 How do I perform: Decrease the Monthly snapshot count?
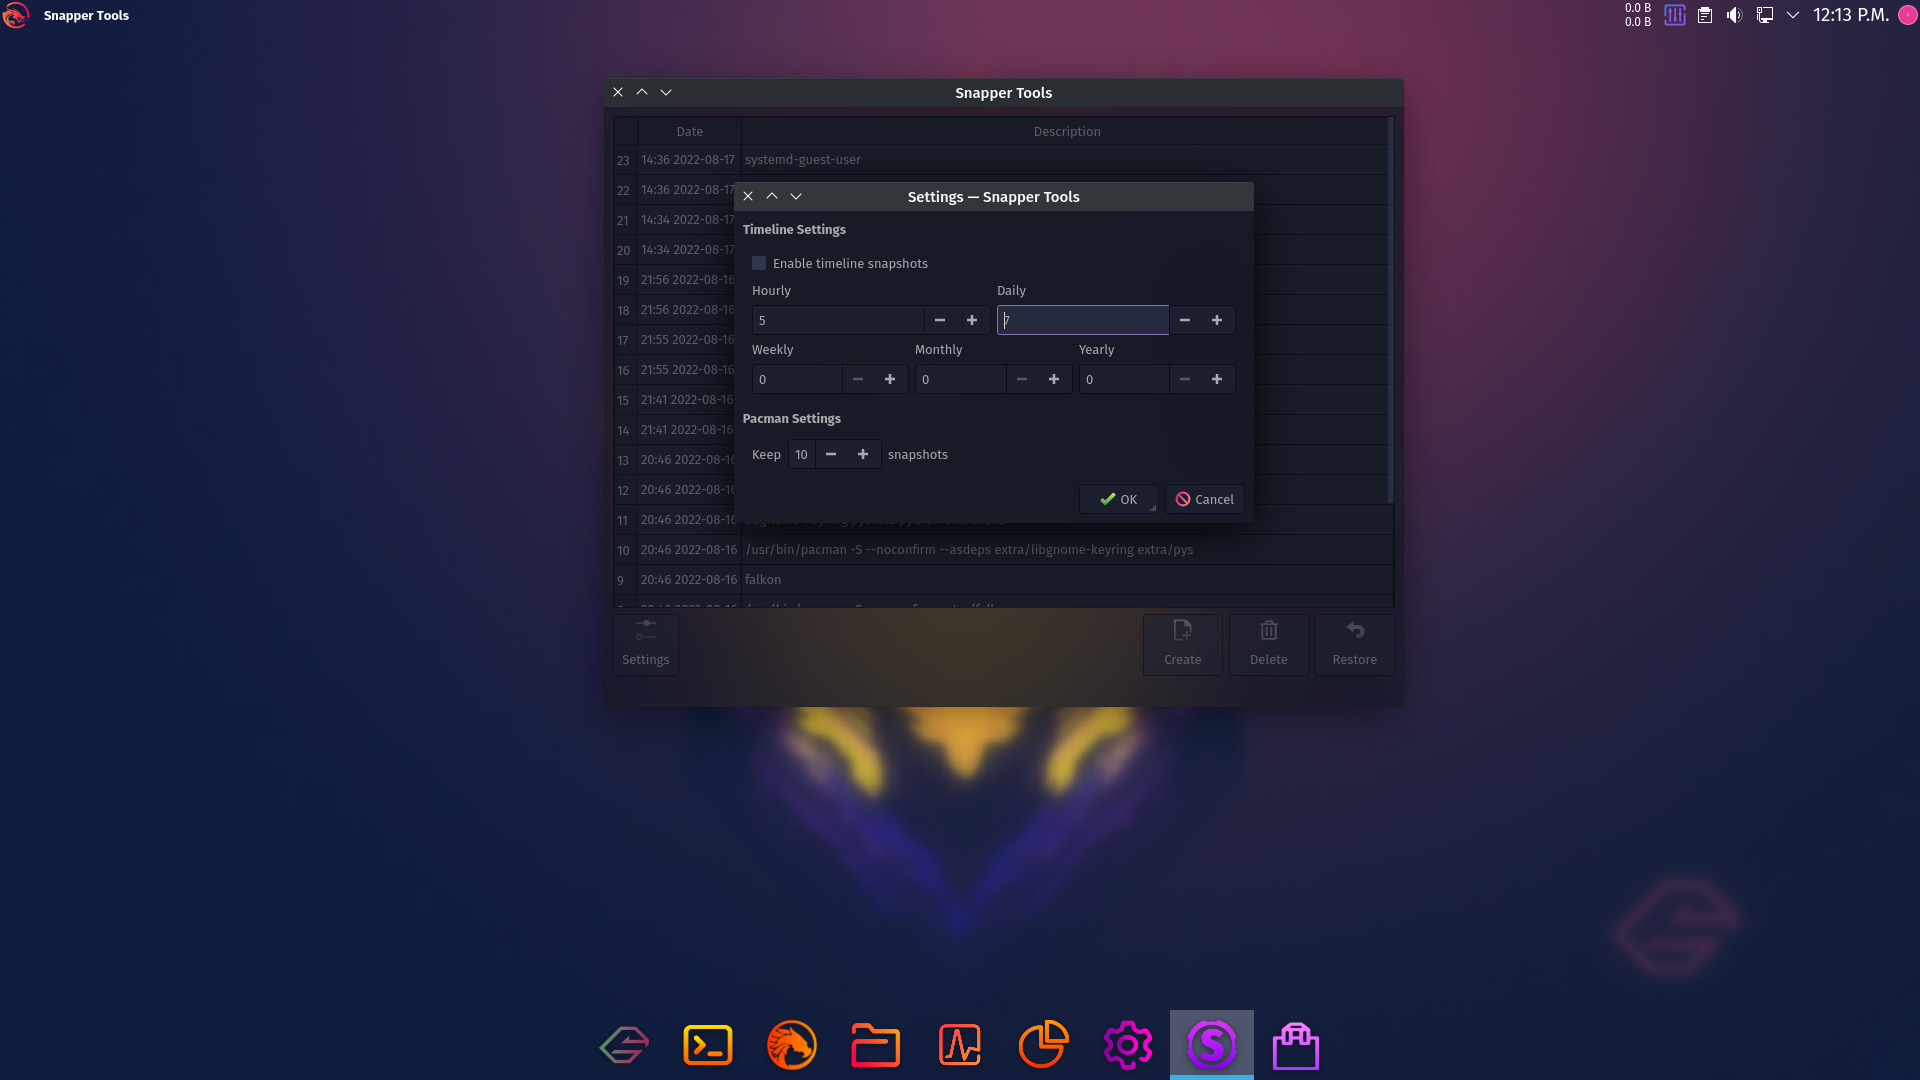pyautogui.click(x=1022, y=379)
